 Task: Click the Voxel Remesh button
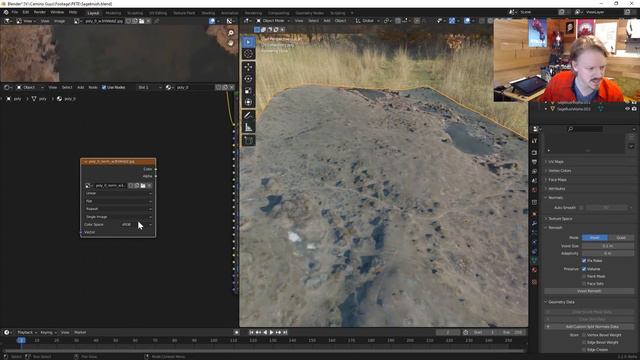(589, 291)
